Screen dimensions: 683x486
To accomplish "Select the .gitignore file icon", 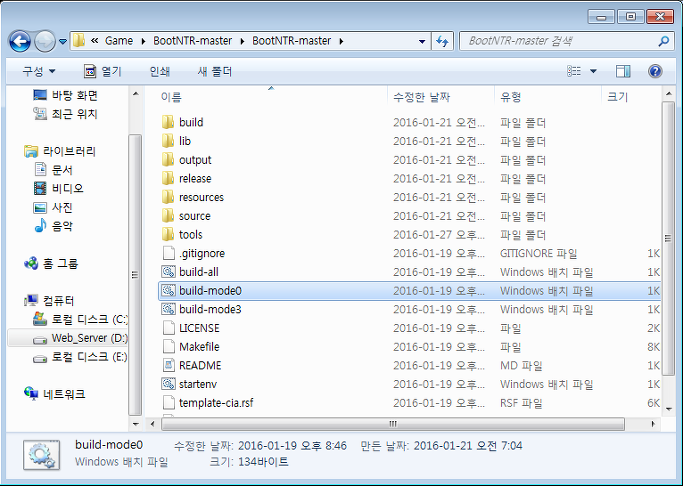I will pos(168,253).
